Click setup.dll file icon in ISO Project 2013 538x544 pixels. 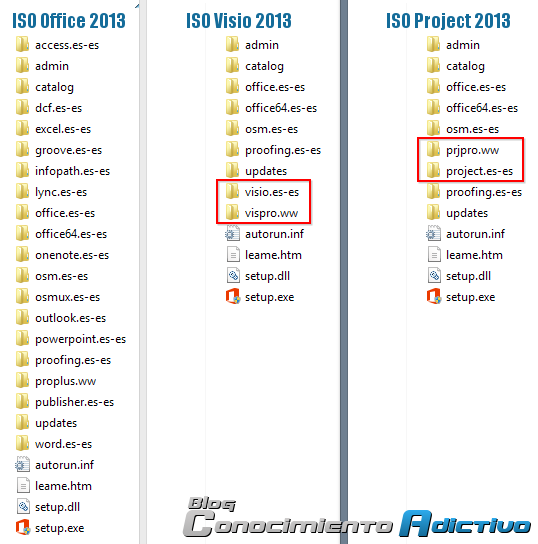(x=434, y=276)
